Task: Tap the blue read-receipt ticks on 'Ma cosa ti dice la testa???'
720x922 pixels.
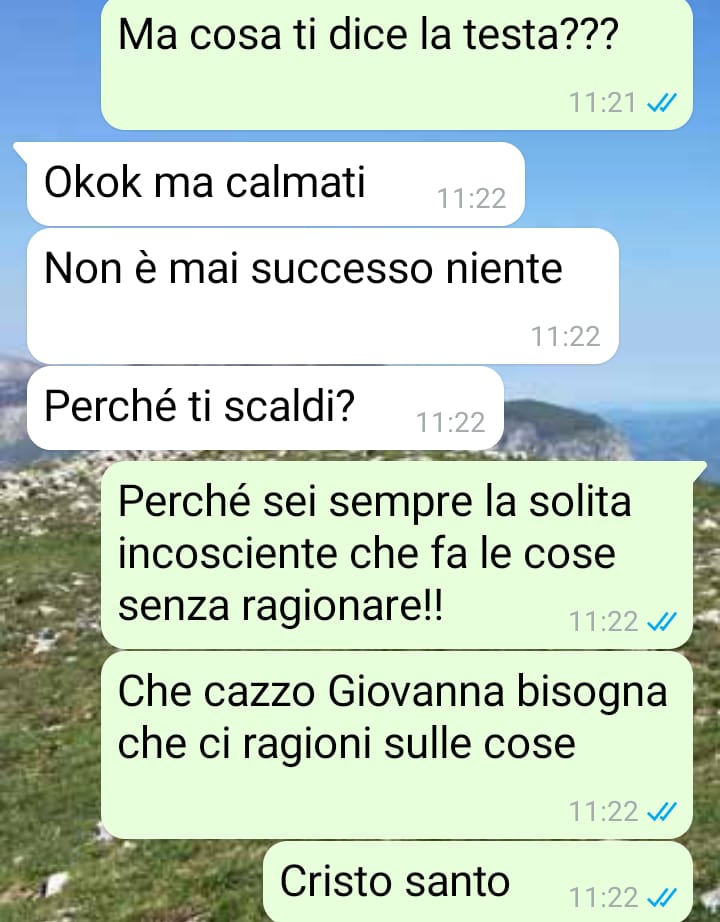Action: tap(662, 103)
